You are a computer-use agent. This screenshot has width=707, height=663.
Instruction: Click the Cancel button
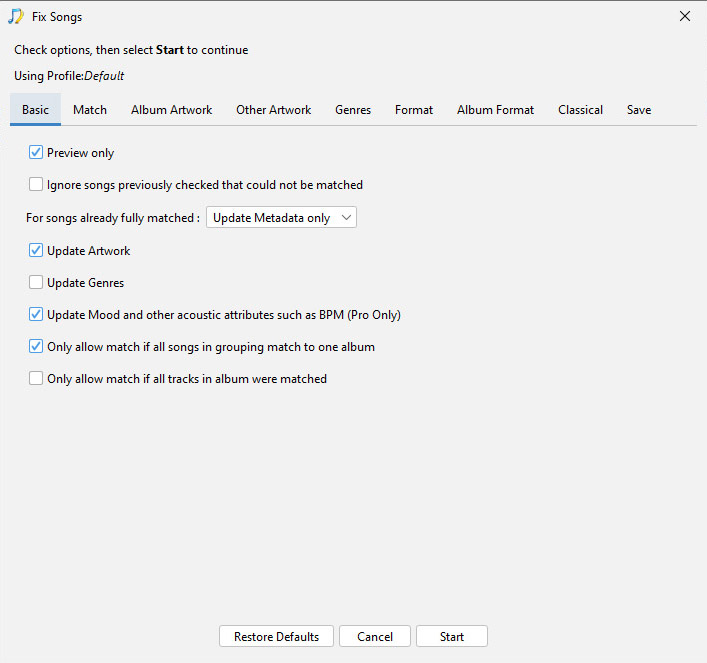pos(375,636)
